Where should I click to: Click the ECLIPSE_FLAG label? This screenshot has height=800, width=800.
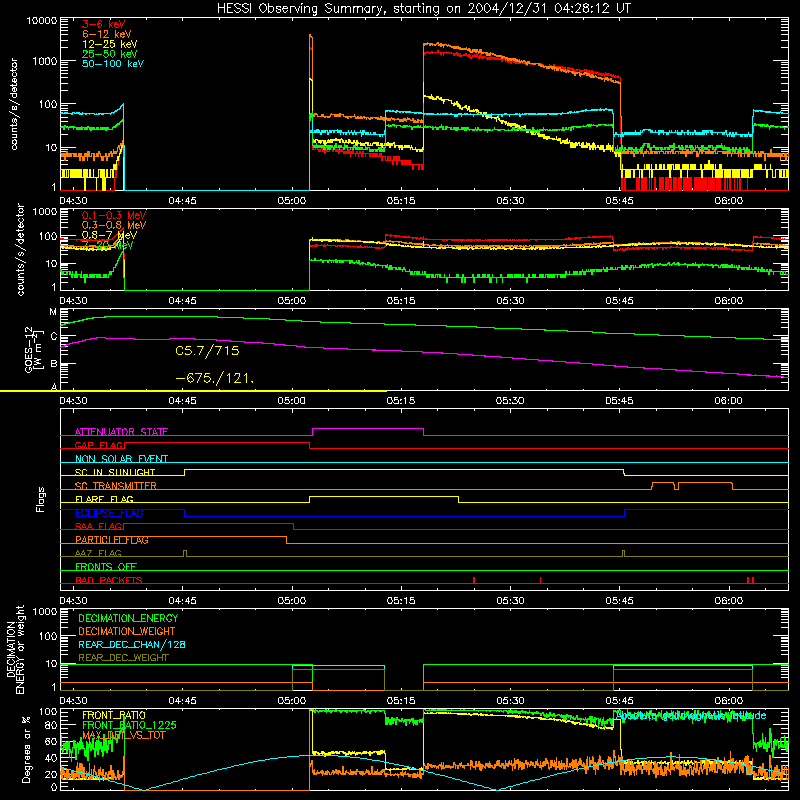(109, 513)
